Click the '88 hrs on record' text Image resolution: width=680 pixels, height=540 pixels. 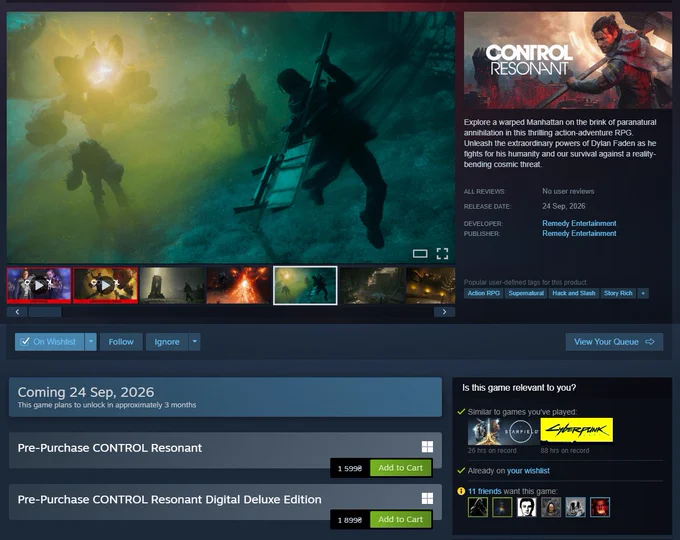point(565,451)
